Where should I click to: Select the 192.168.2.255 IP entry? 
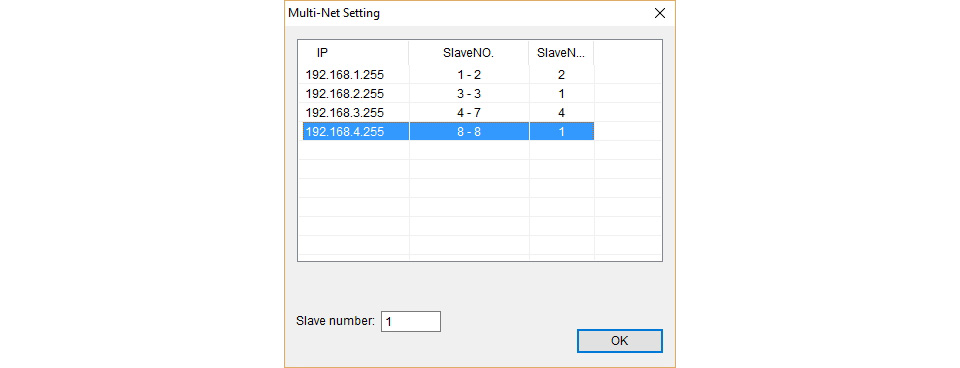pos(345,94)
